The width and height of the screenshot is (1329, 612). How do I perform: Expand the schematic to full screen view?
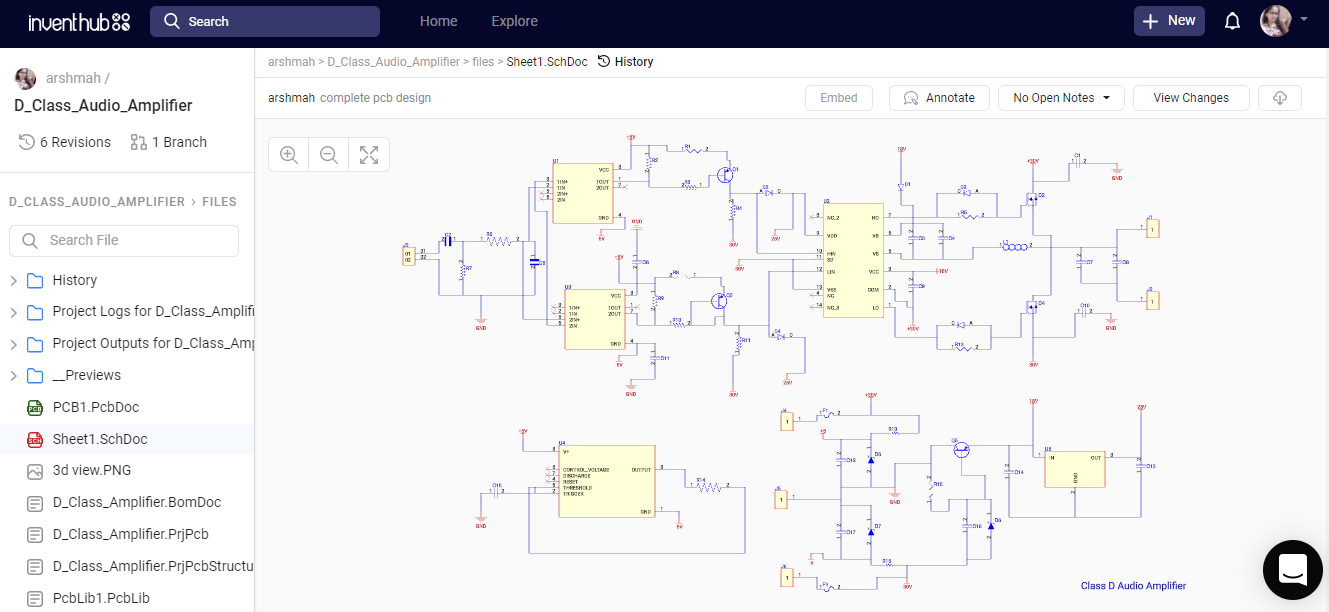point(368,154)
